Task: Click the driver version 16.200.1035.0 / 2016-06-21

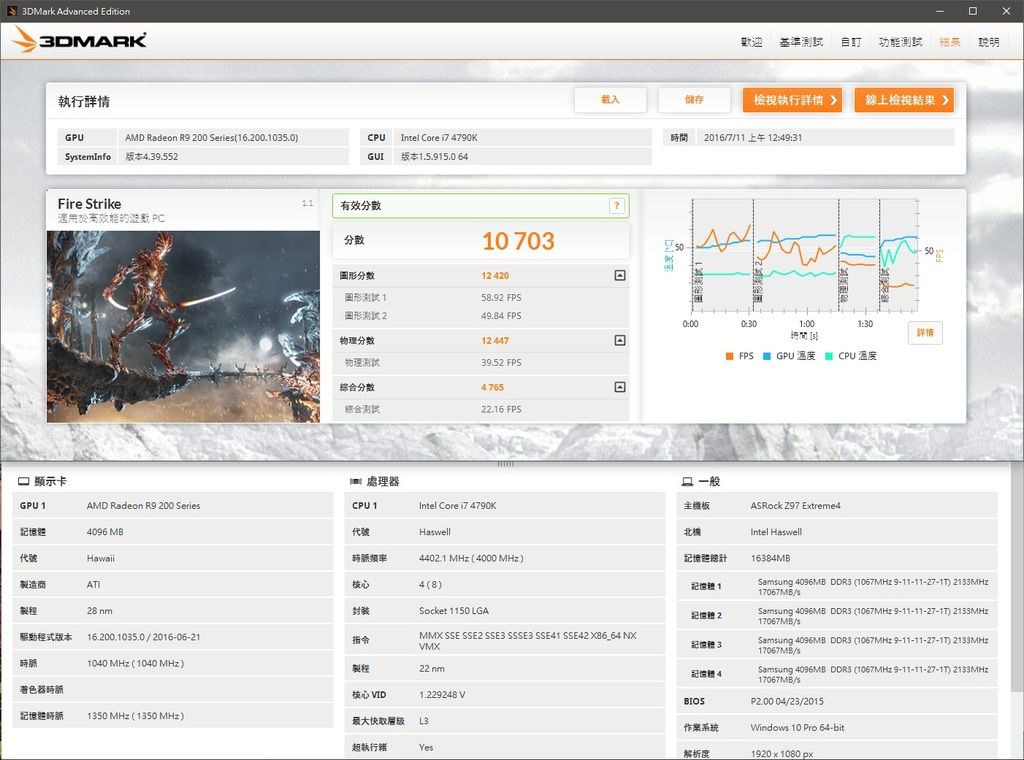Action: [x=144, y=637]
